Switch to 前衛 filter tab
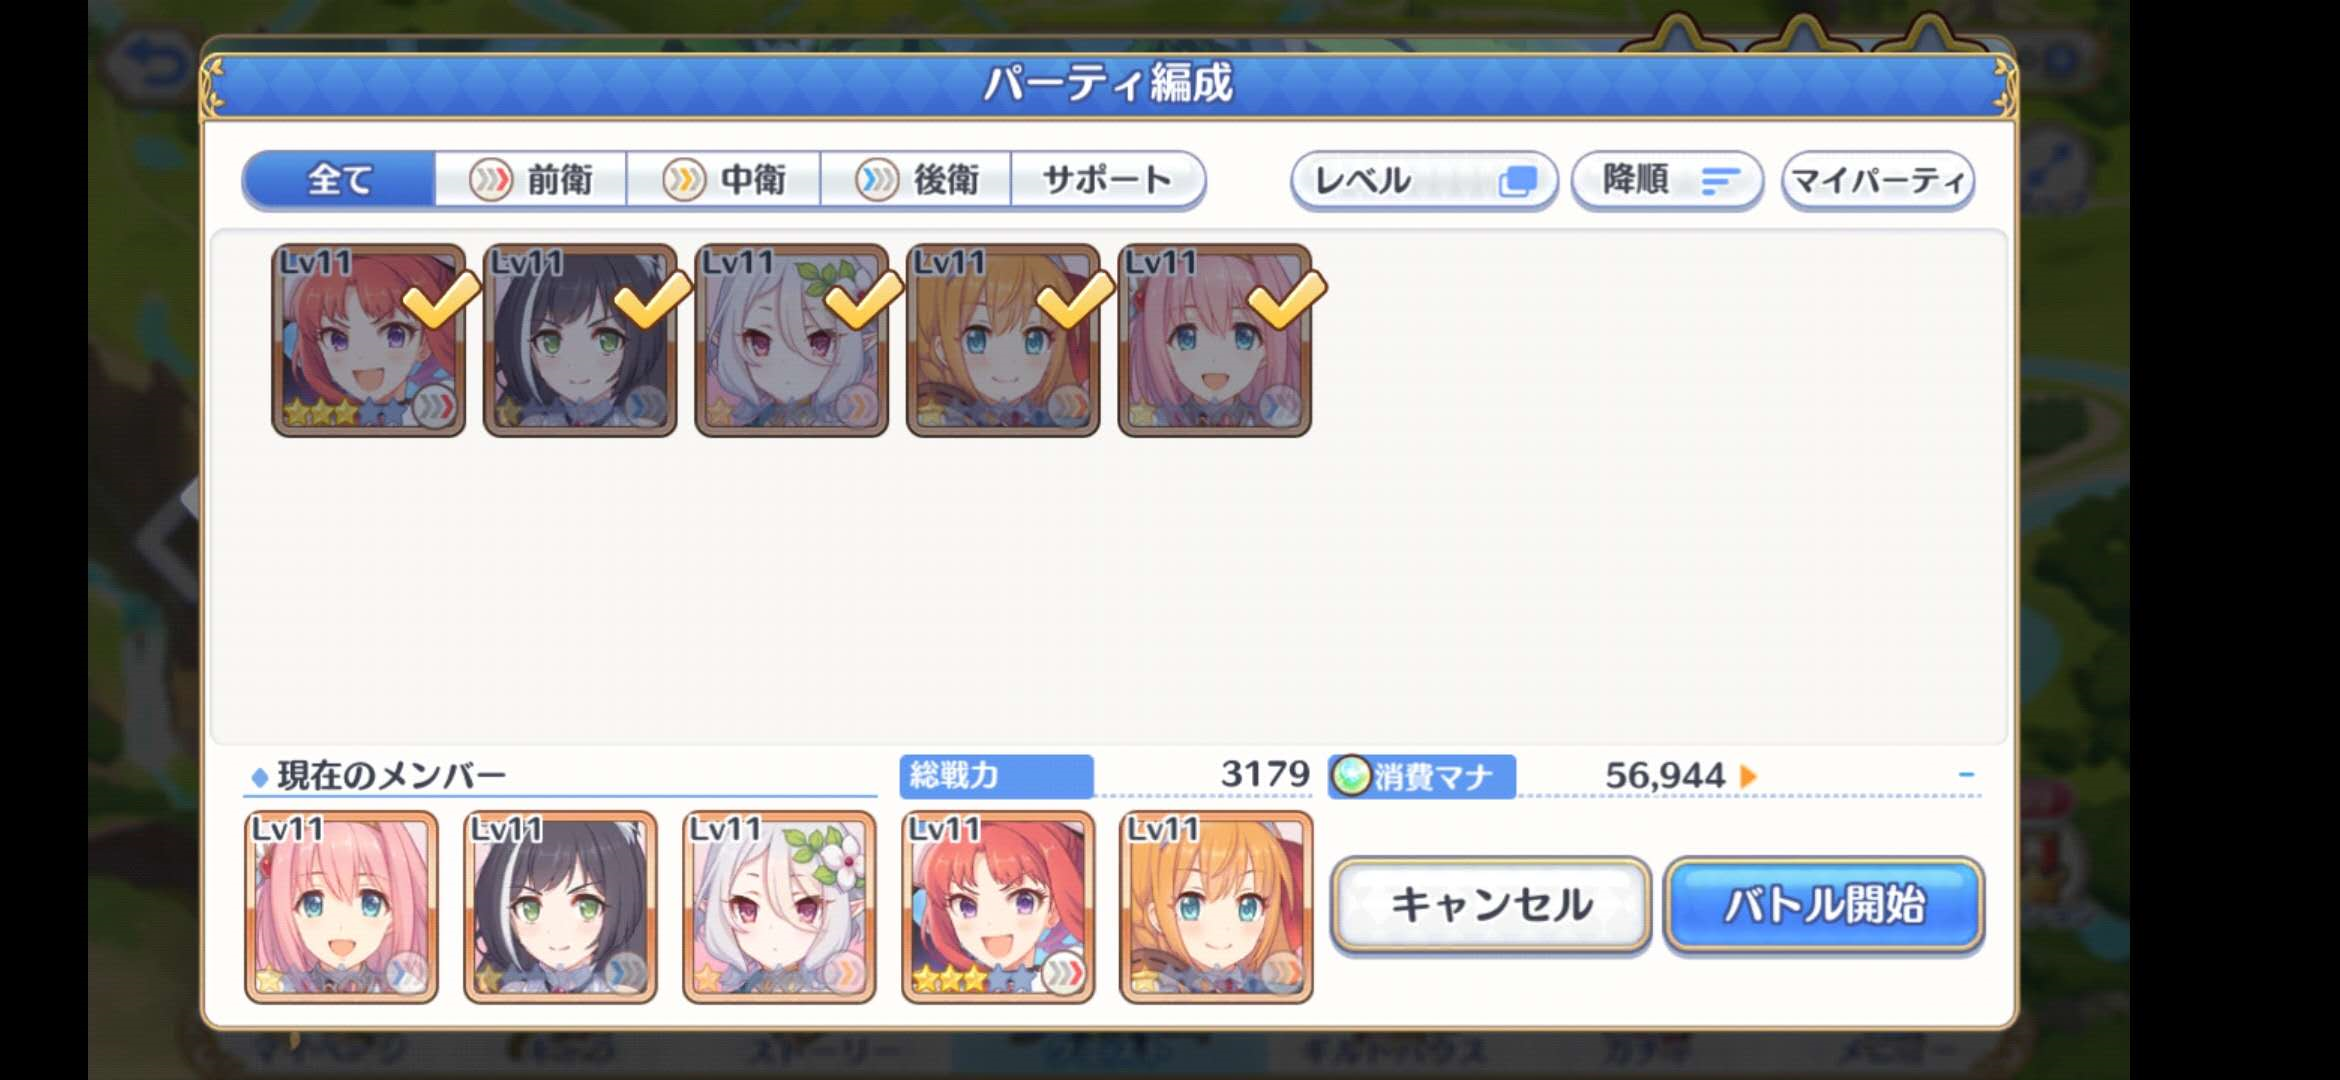This screenshot has width=2340, height=1080. point(531,180)
